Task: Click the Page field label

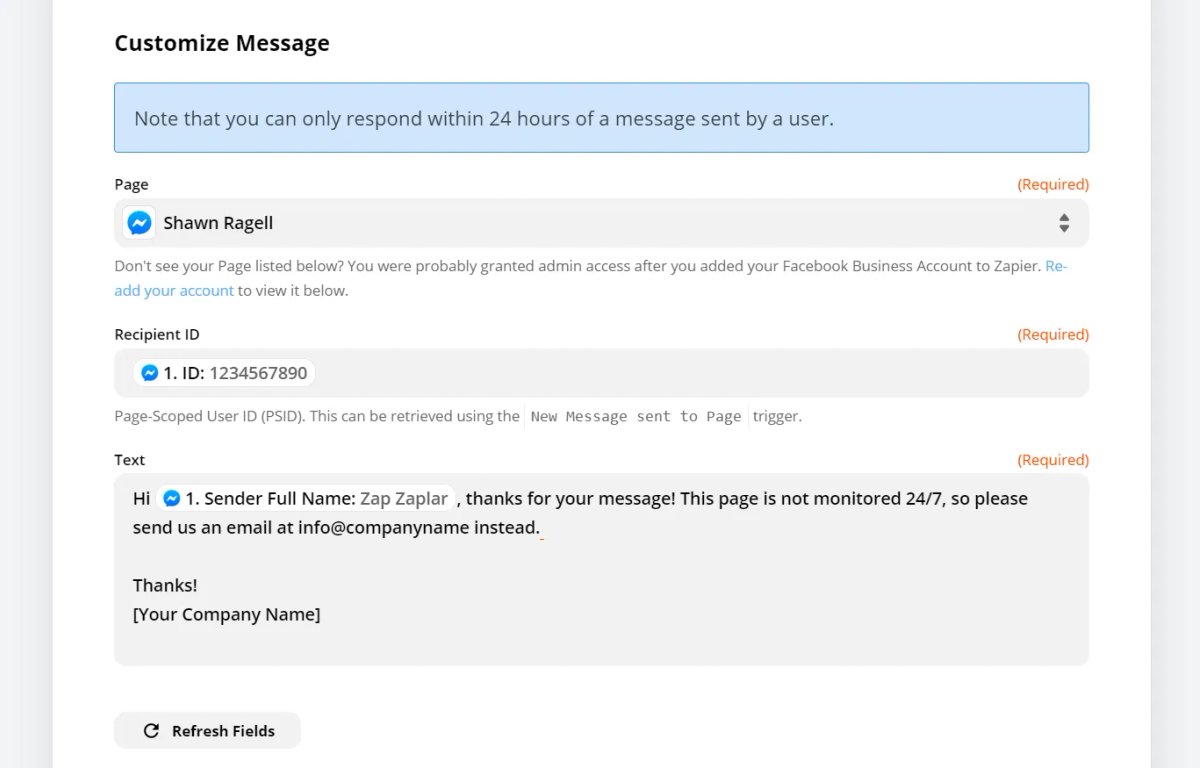Action: click(x=131, y=184)
